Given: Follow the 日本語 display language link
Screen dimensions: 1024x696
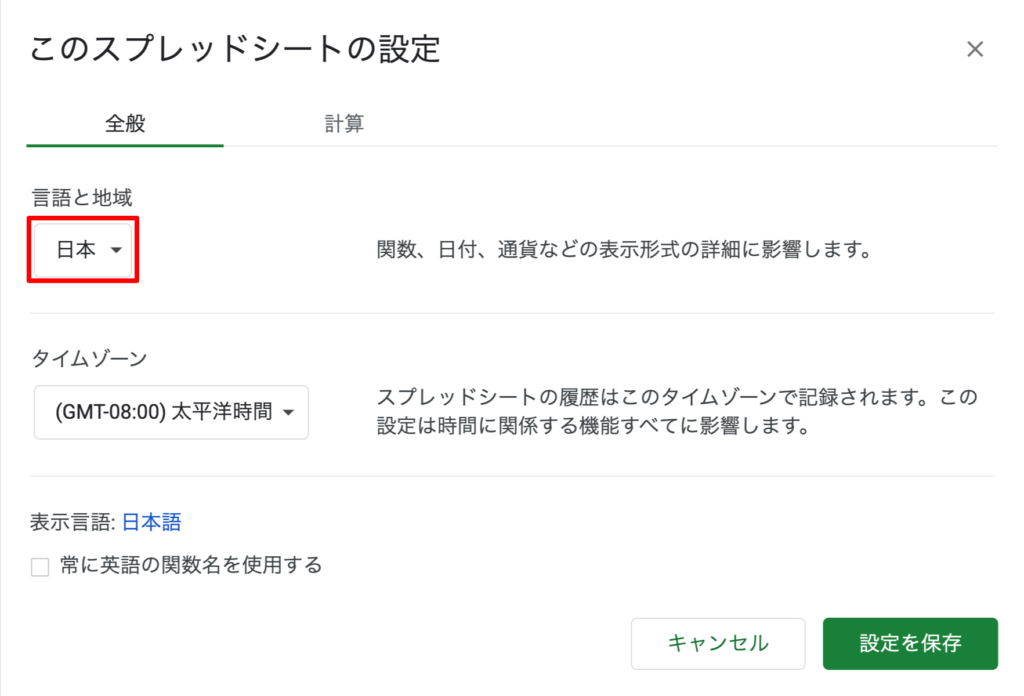Looking at the screenshot, I should [x=151, y=521].
